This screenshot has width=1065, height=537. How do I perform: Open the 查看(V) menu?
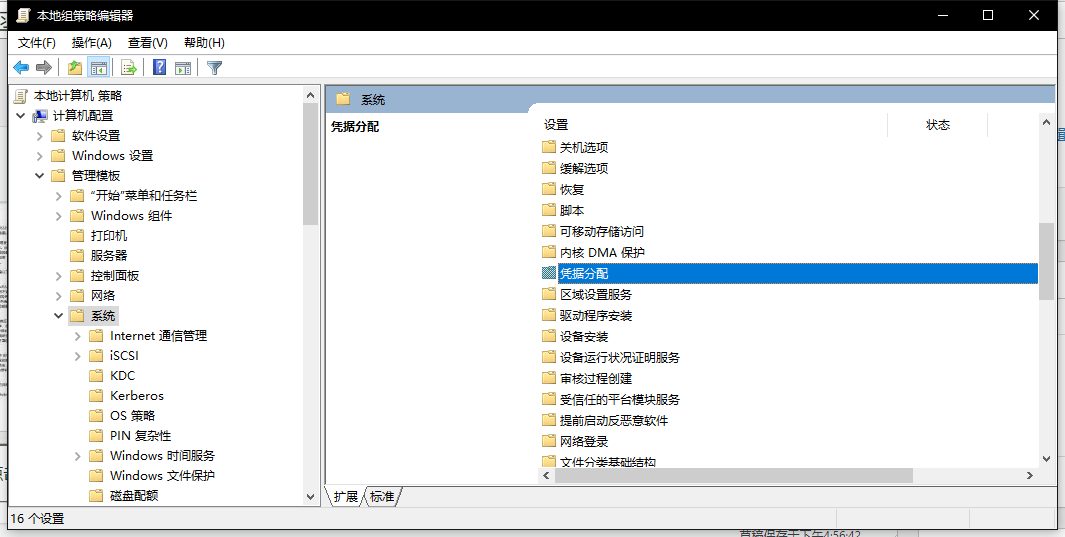147,43
